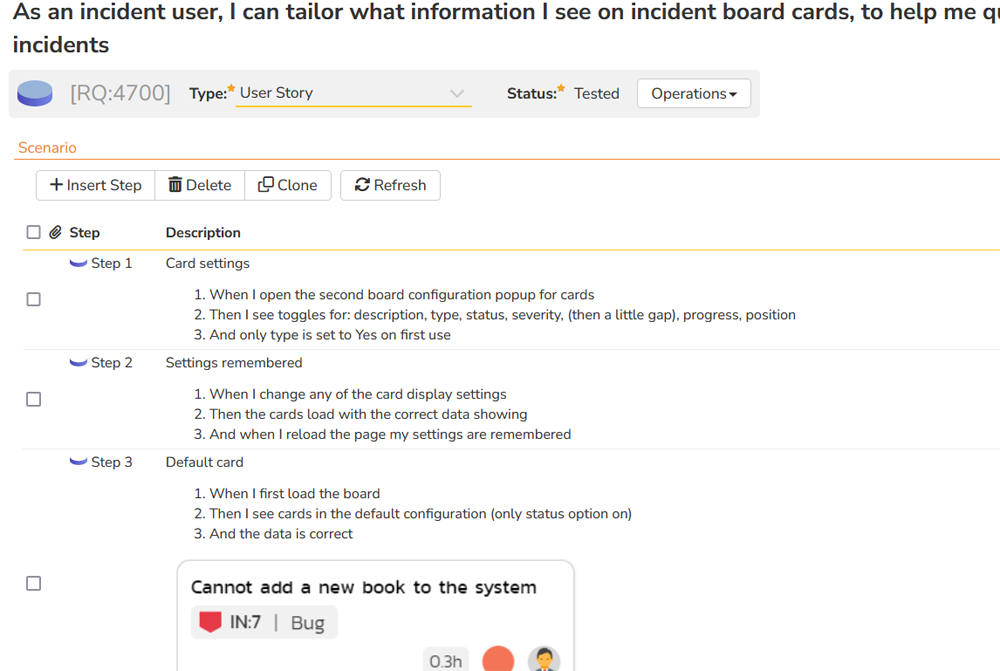
Task: Click the Insert Step button
Action: click(96, 185)
